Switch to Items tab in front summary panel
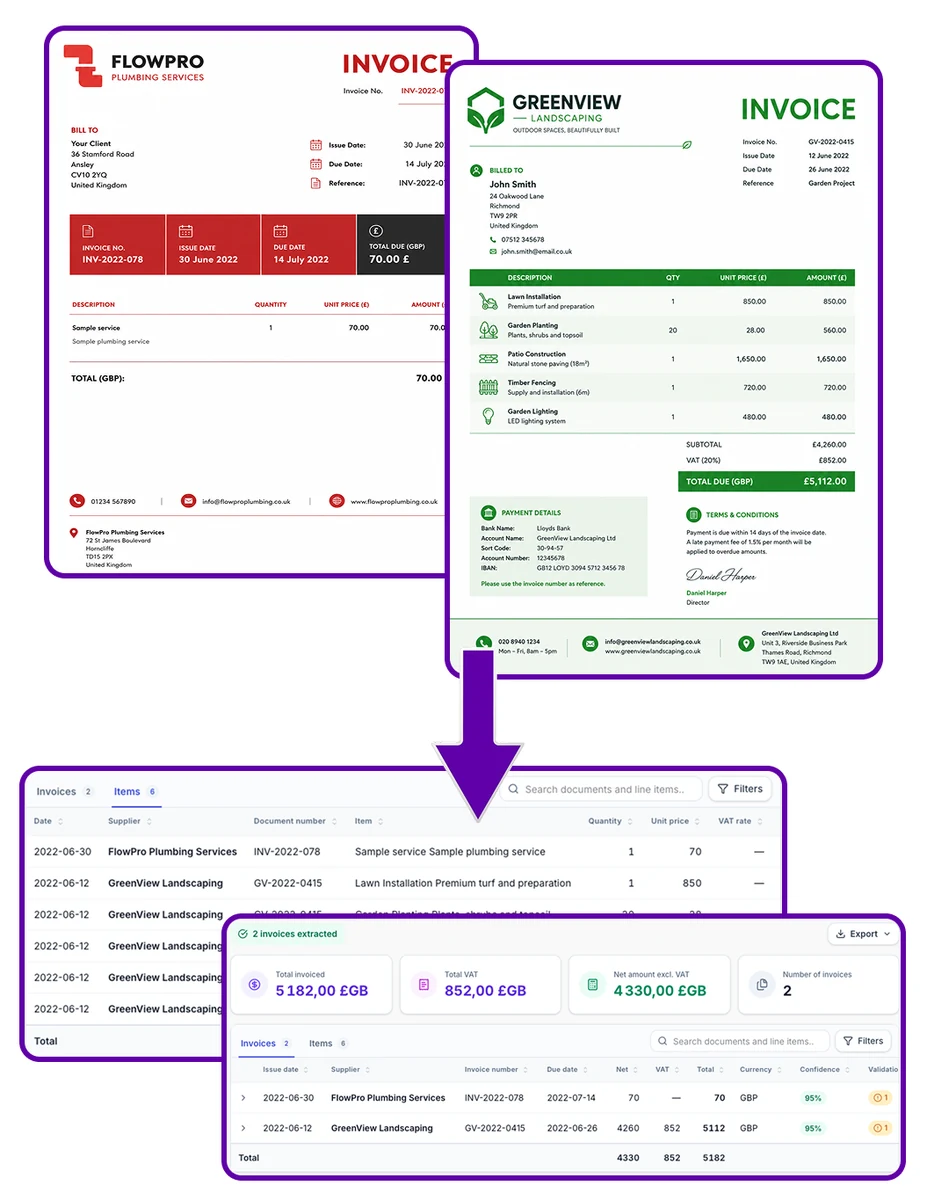 click(x=328, y=1043)
